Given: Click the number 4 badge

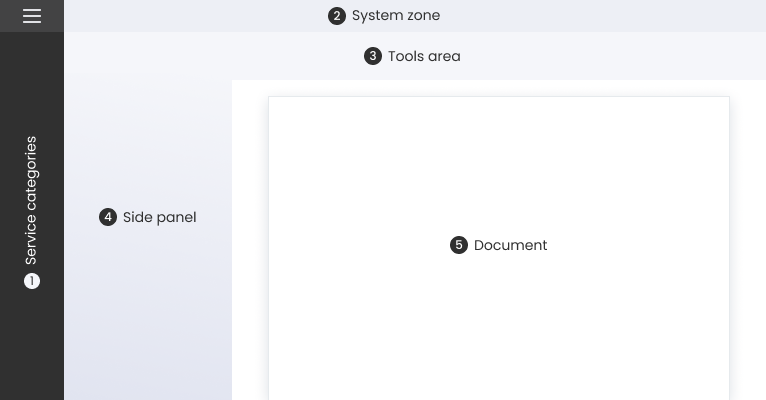Looking at the screenshot, I should (x=108, y=217).
